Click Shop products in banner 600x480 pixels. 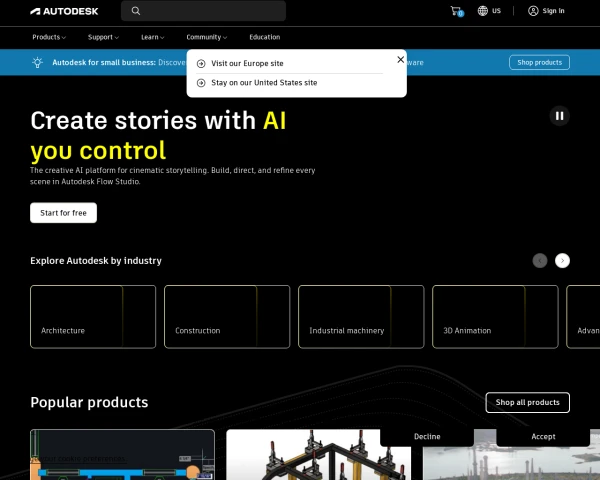[540, 62]
